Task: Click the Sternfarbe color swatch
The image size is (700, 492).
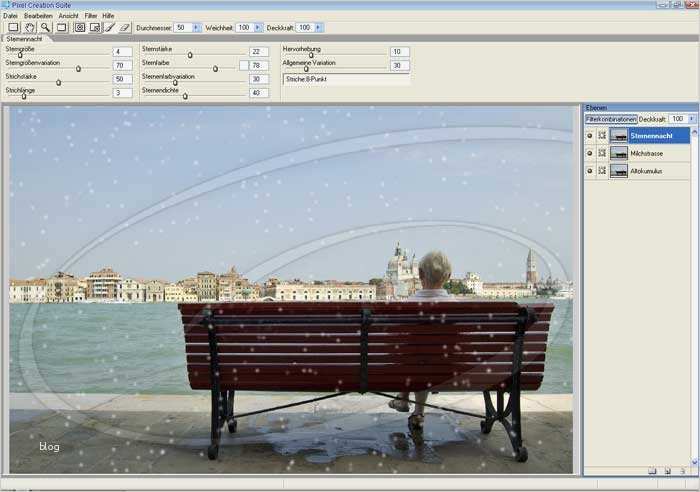Action: pos(243,66)
